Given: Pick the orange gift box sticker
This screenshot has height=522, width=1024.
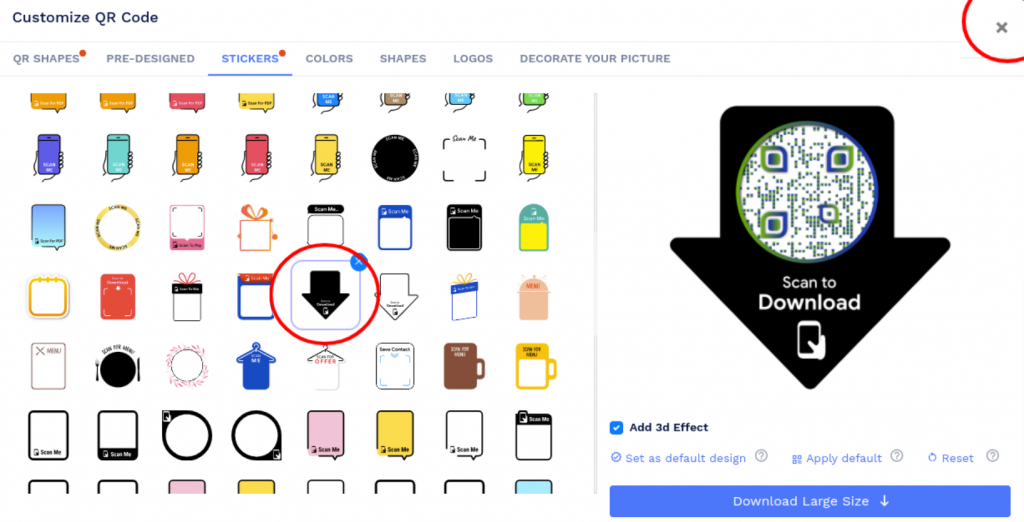Looking at the screenshot, I should 256,228.
